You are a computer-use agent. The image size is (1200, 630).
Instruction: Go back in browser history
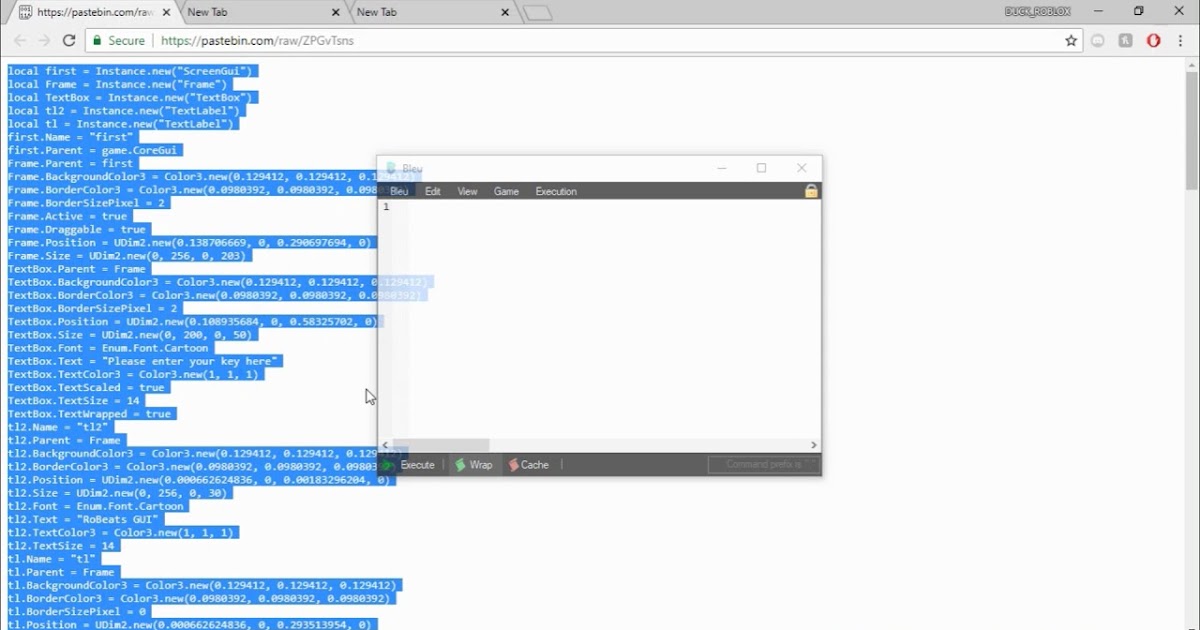(19, 41)
